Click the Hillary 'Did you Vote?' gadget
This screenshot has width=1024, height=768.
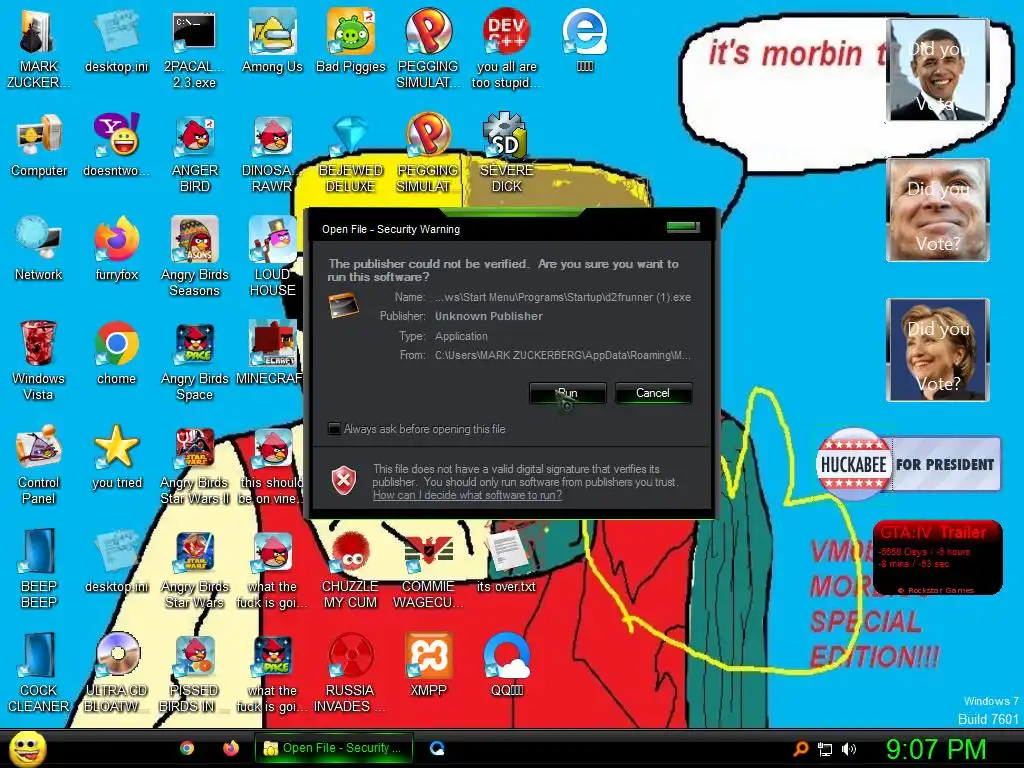pos(937,349)
